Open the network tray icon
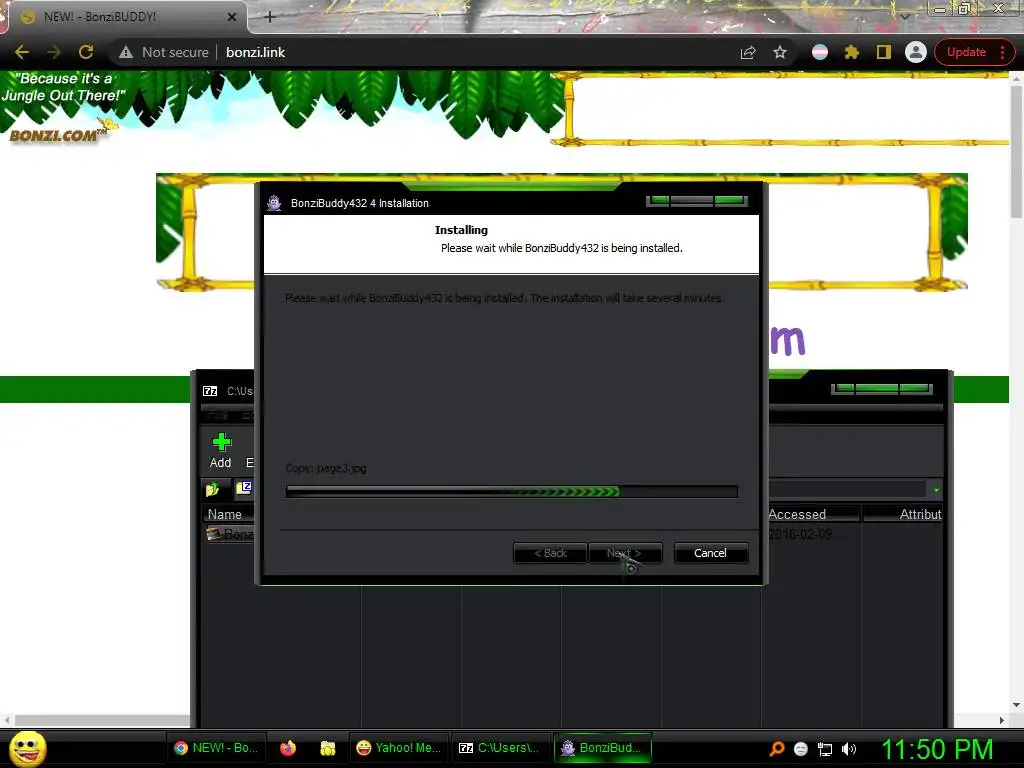Viewport: 1024px width, 768px height. click(x=825, y=749)
